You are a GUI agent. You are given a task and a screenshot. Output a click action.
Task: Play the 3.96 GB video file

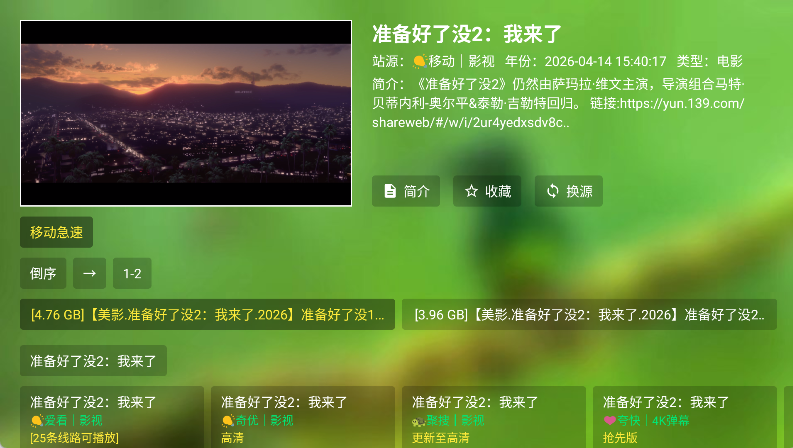589,314
